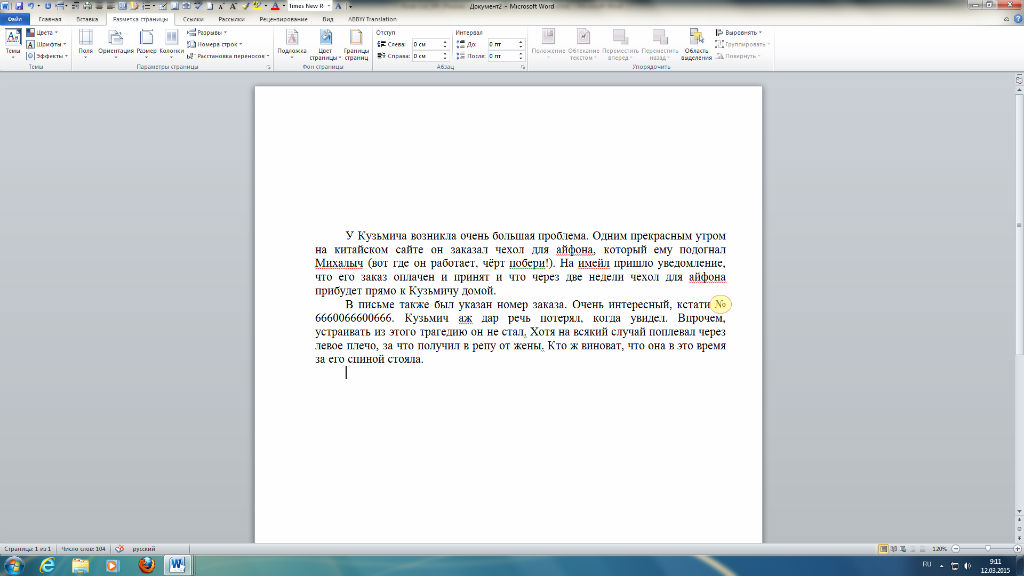
Task: Expand the Выровнять align dropdown
Action: 739,33
